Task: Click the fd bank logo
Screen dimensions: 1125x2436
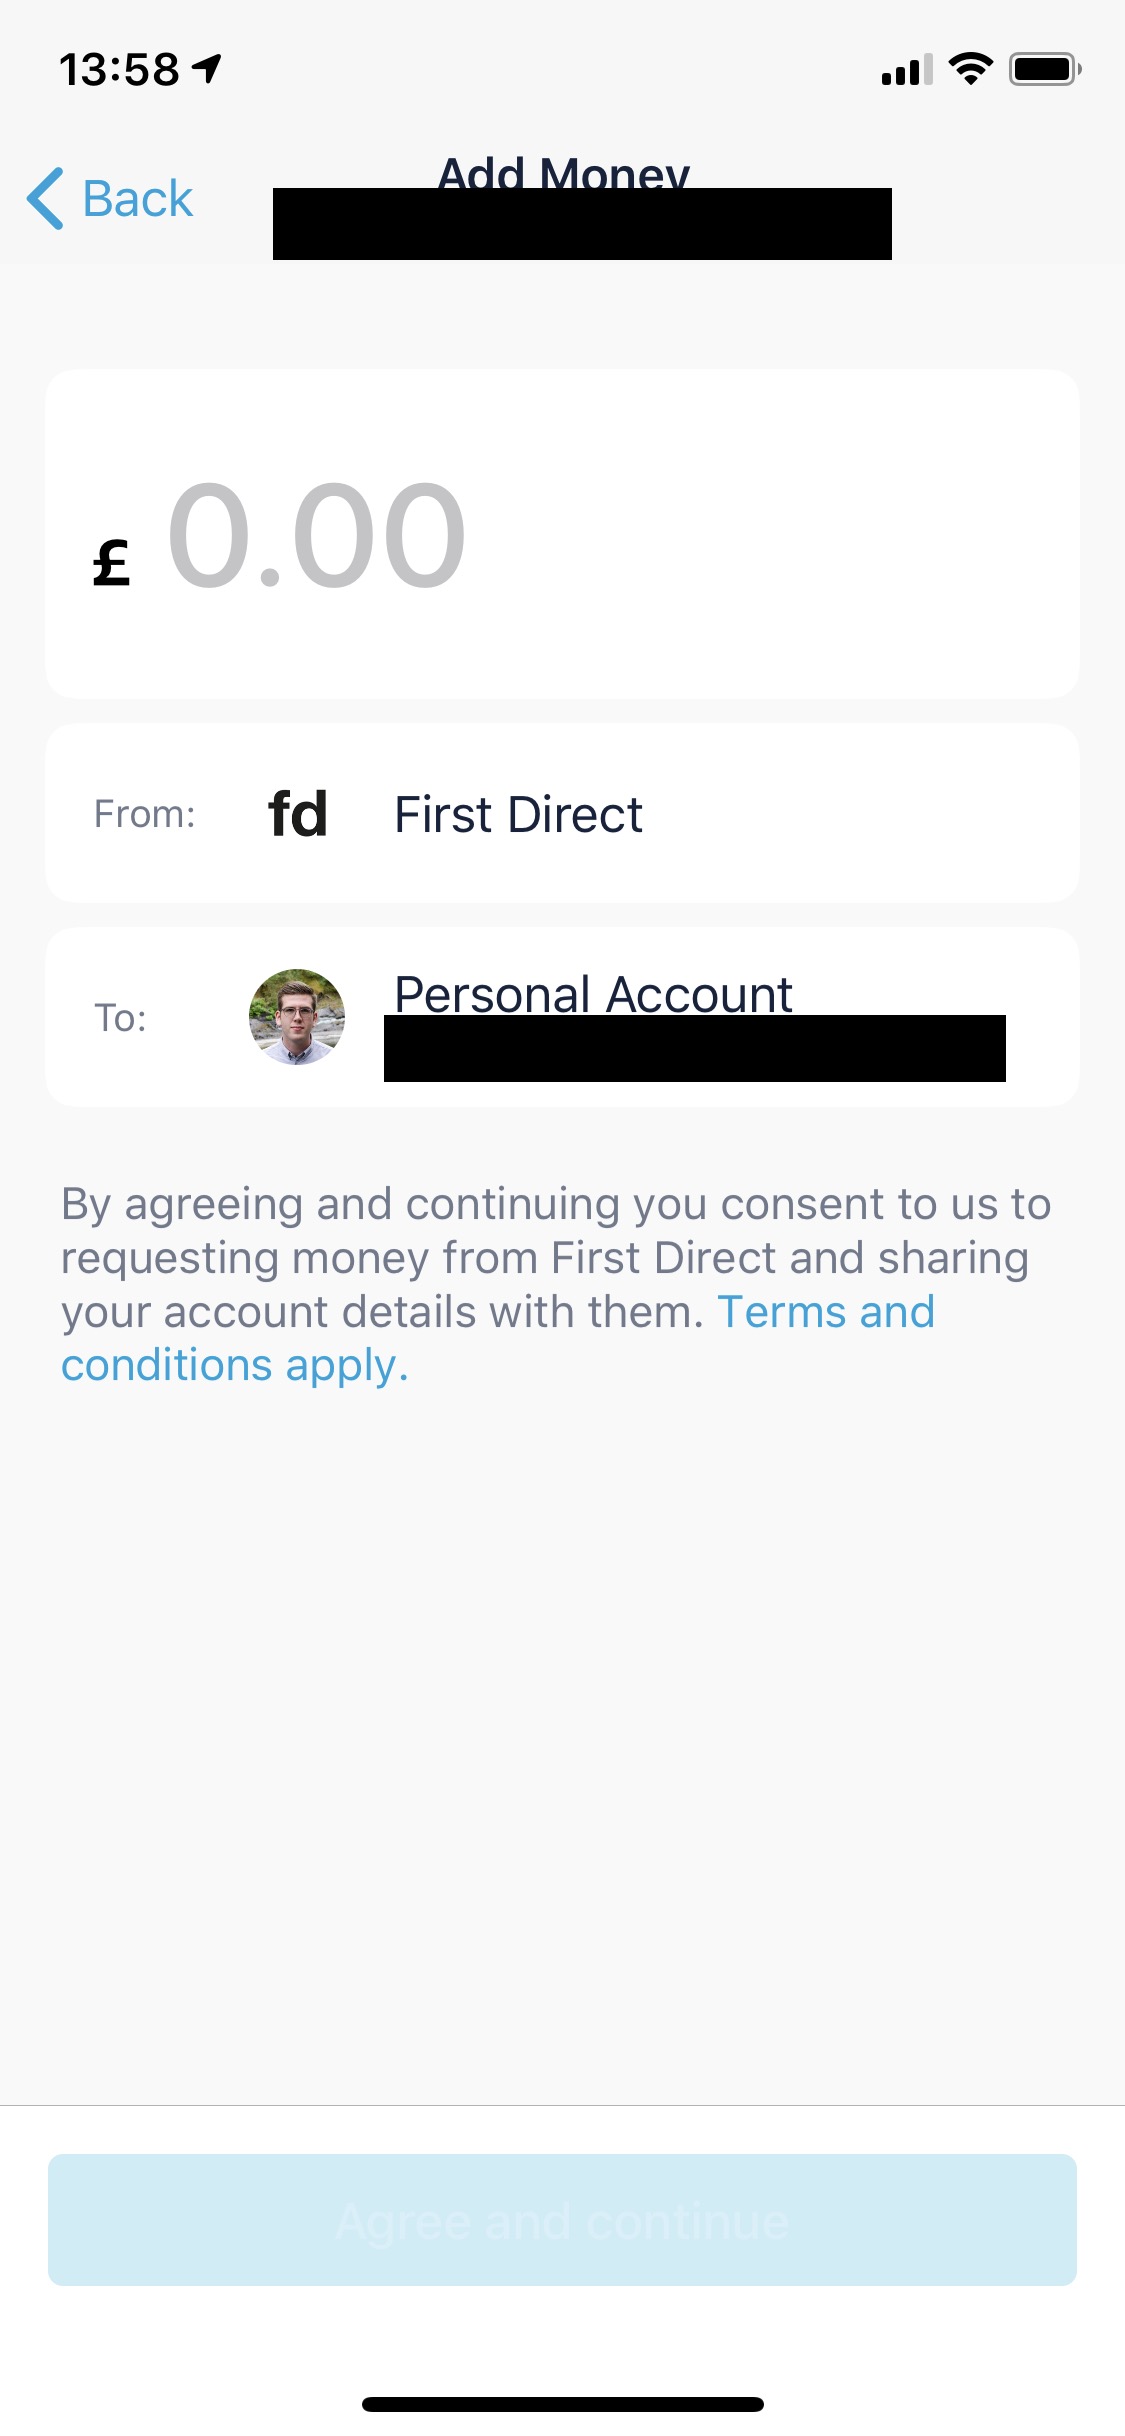Action: pyautogui.click(x=297, y=814)
